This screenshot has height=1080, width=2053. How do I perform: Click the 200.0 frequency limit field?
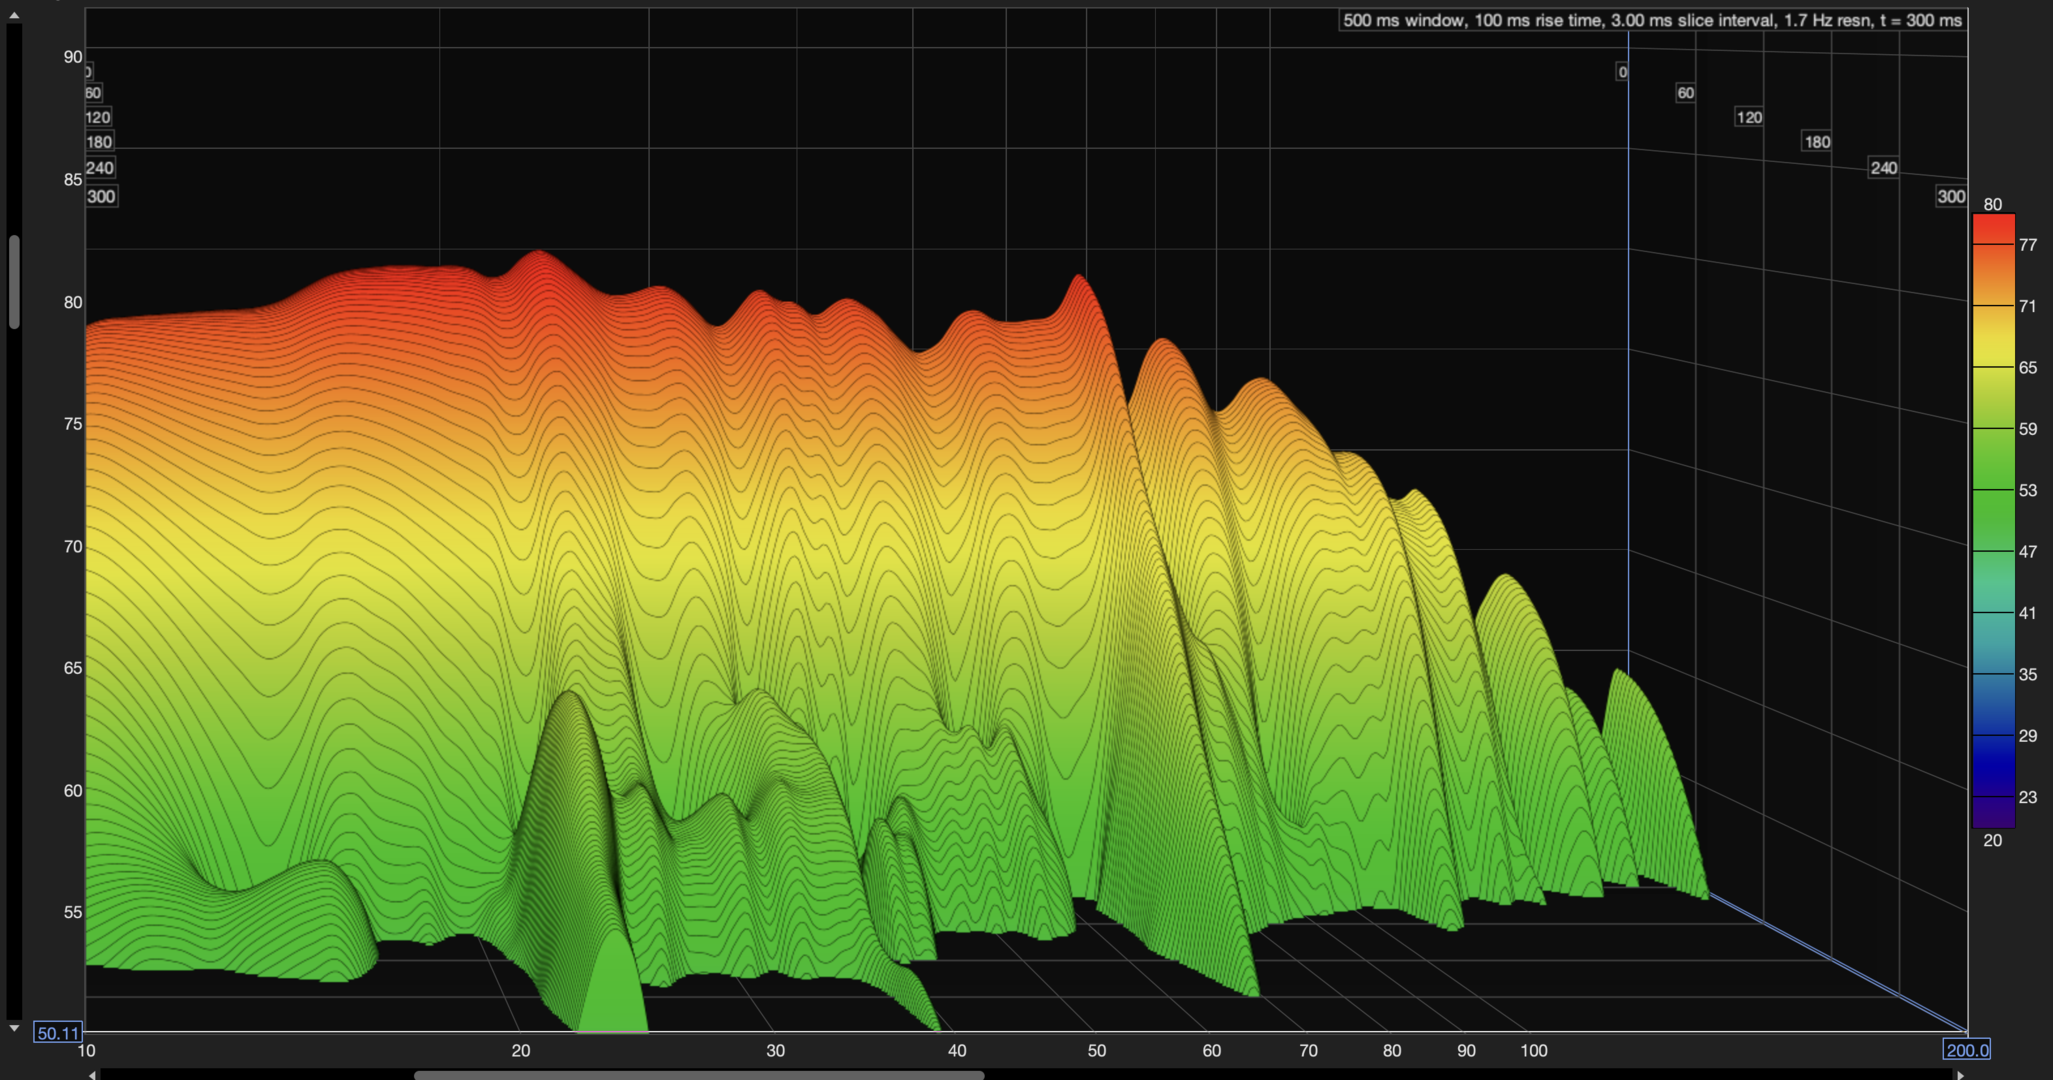coord(1966,1050)
